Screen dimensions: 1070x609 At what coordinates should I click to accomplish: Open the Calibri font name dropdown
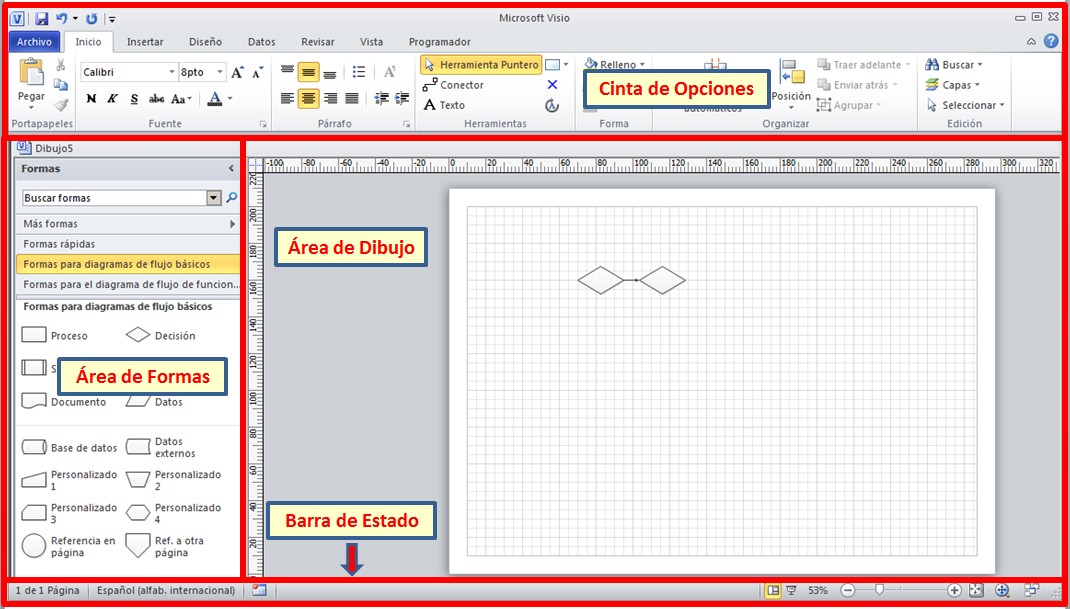pos(172,72)
